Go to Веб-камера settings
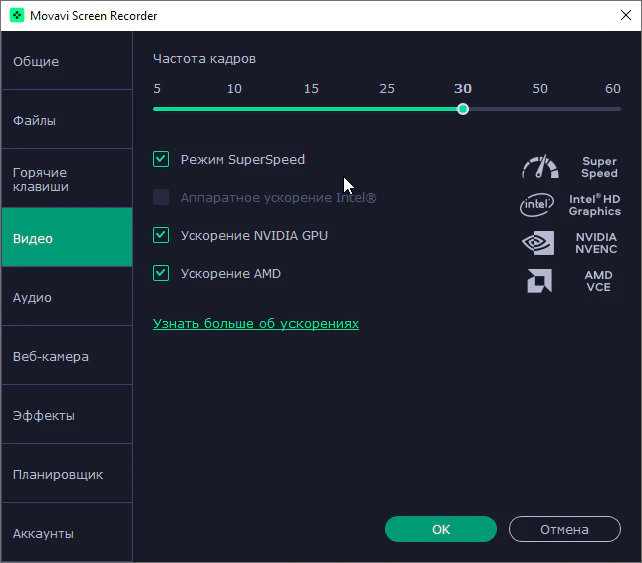Screen dimensions: 642x563 [x=67, y=356]
